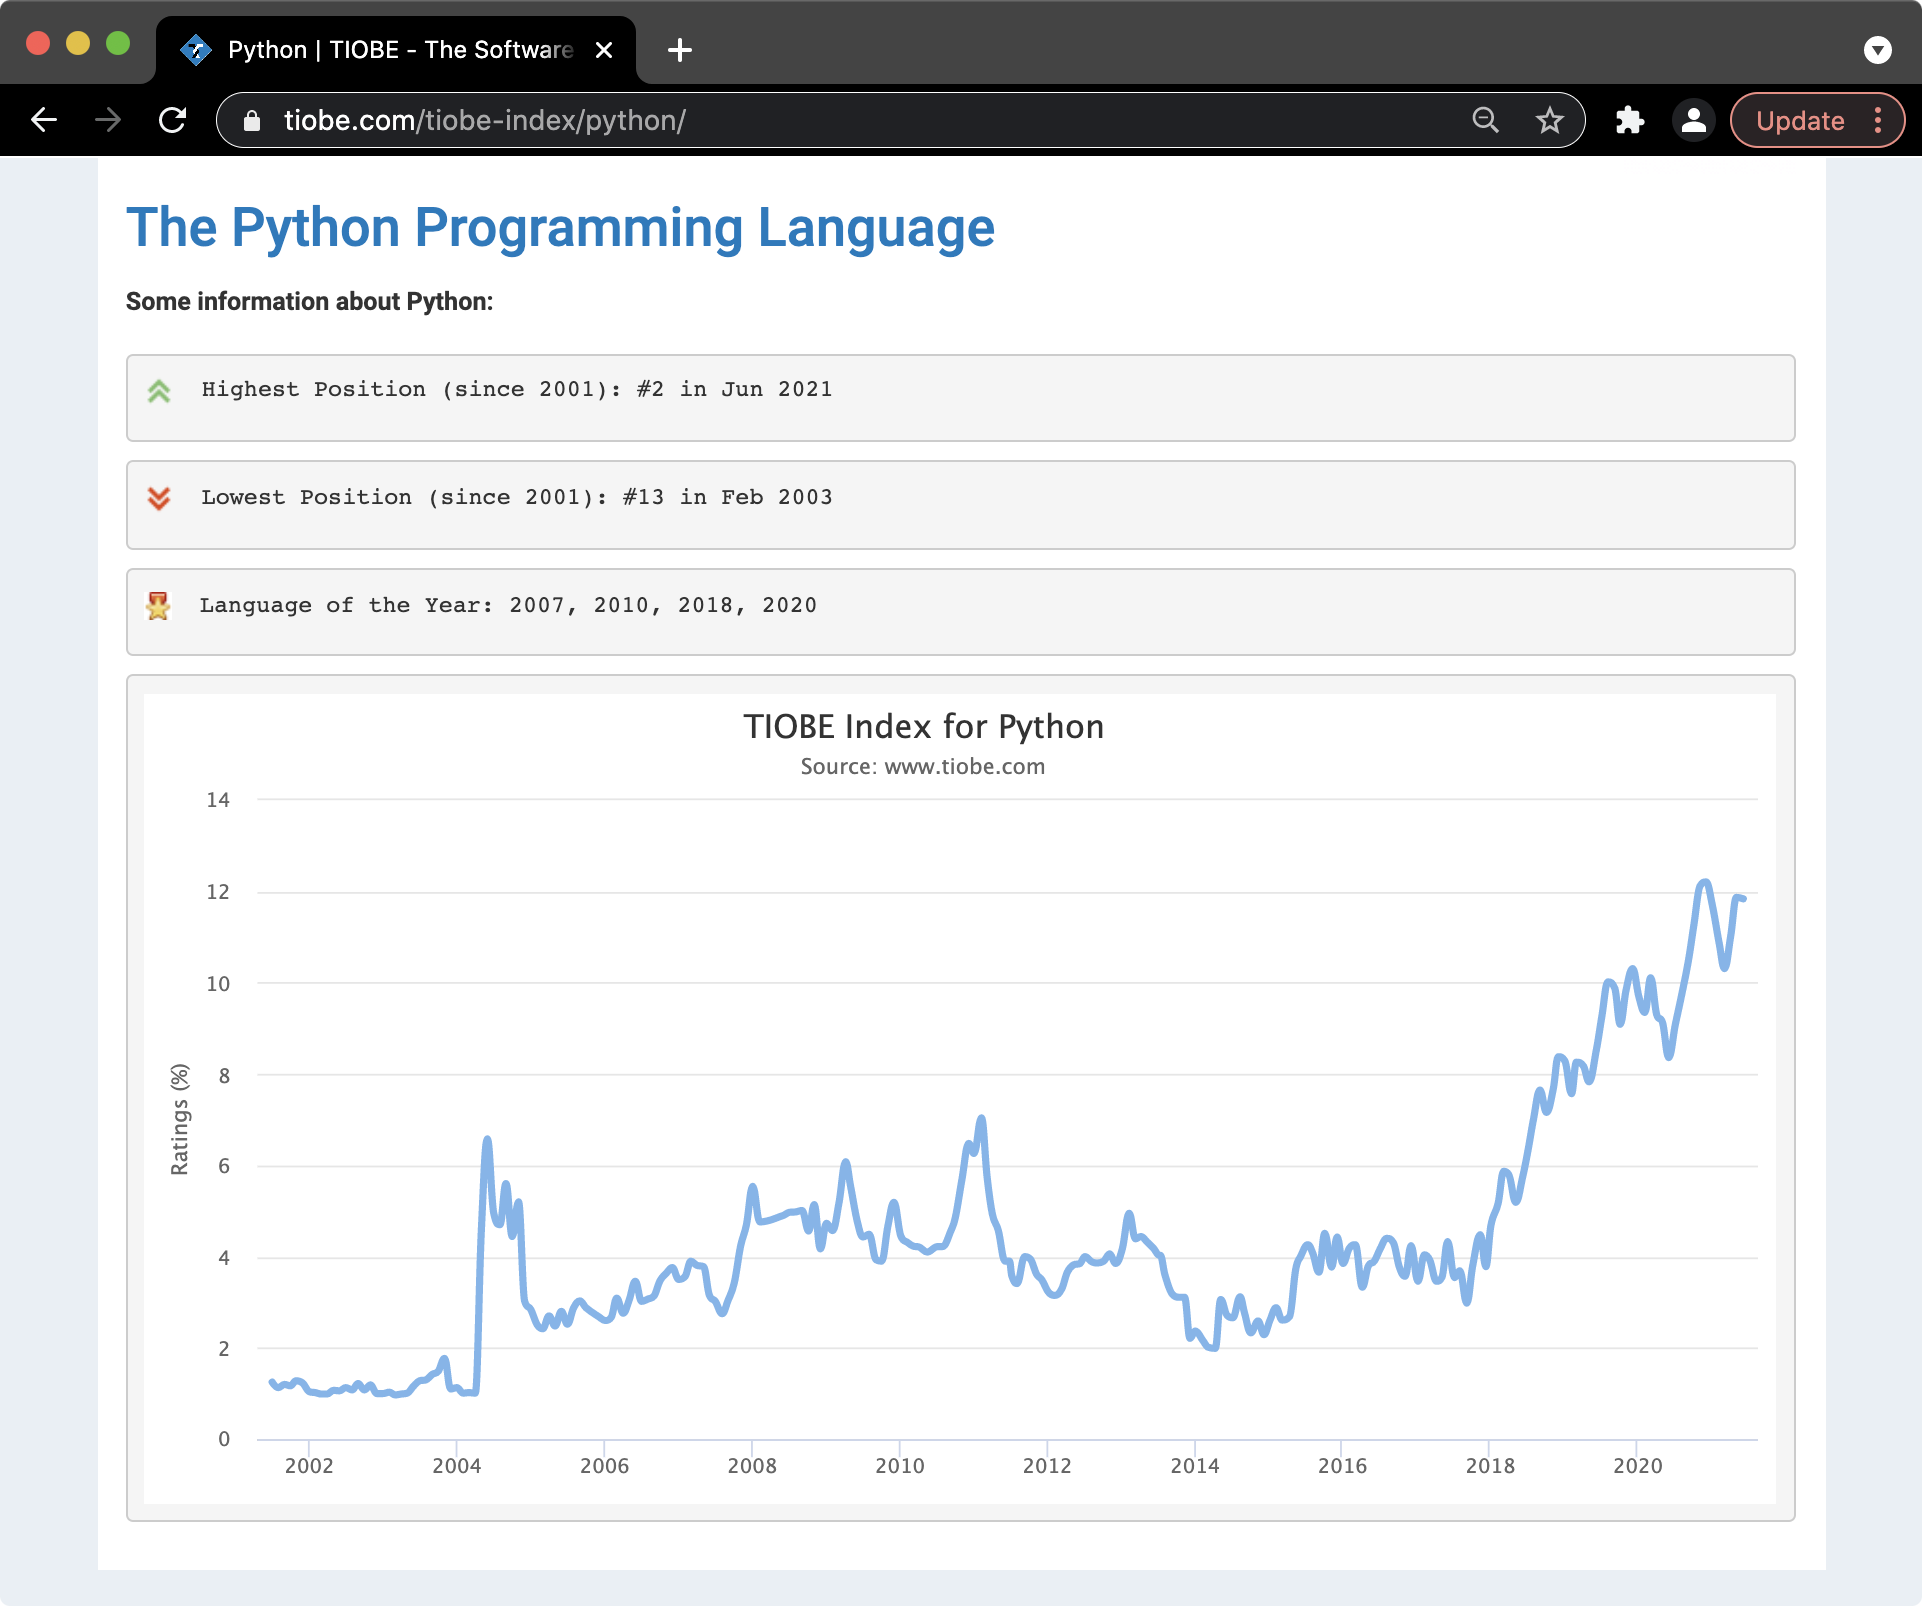The height and width of the screenshot is (1606, 1922).
Task: Click the 2018 x-axis label
Action: click(1490, 1466)
